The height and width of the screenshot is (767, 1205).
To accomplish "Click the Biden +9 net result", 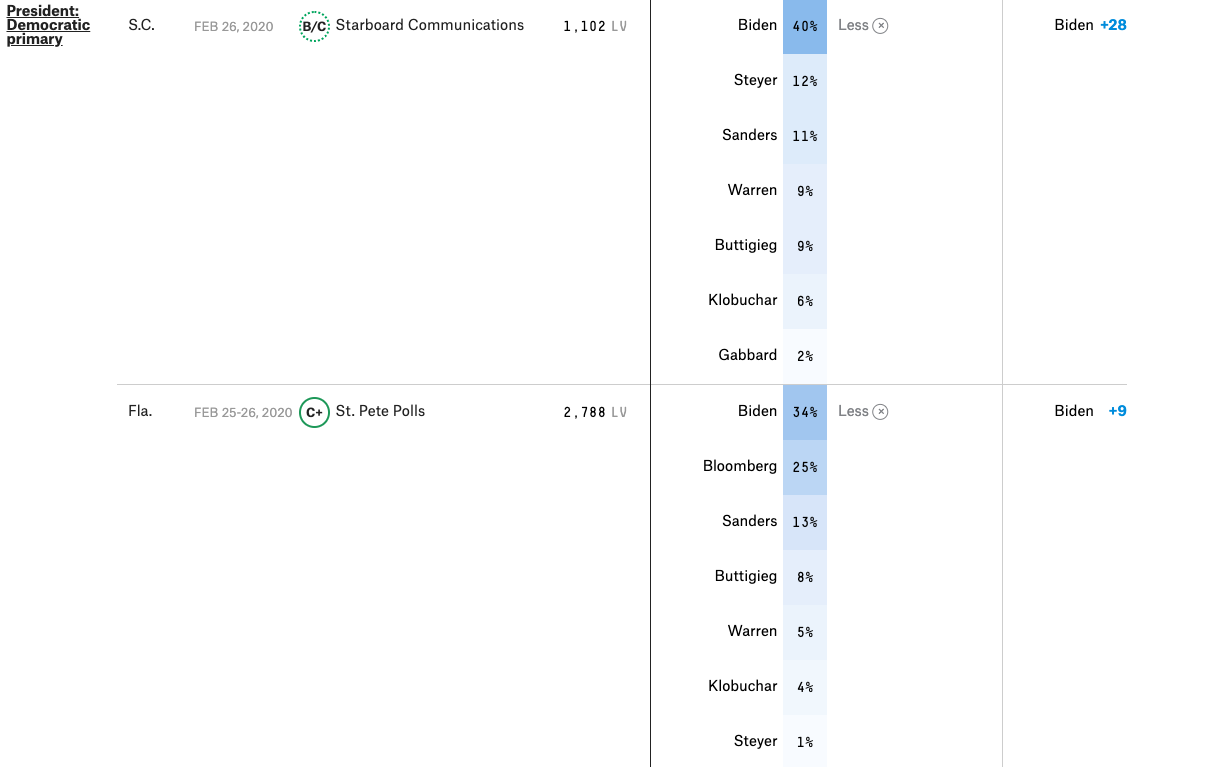I will (1090, 411).
